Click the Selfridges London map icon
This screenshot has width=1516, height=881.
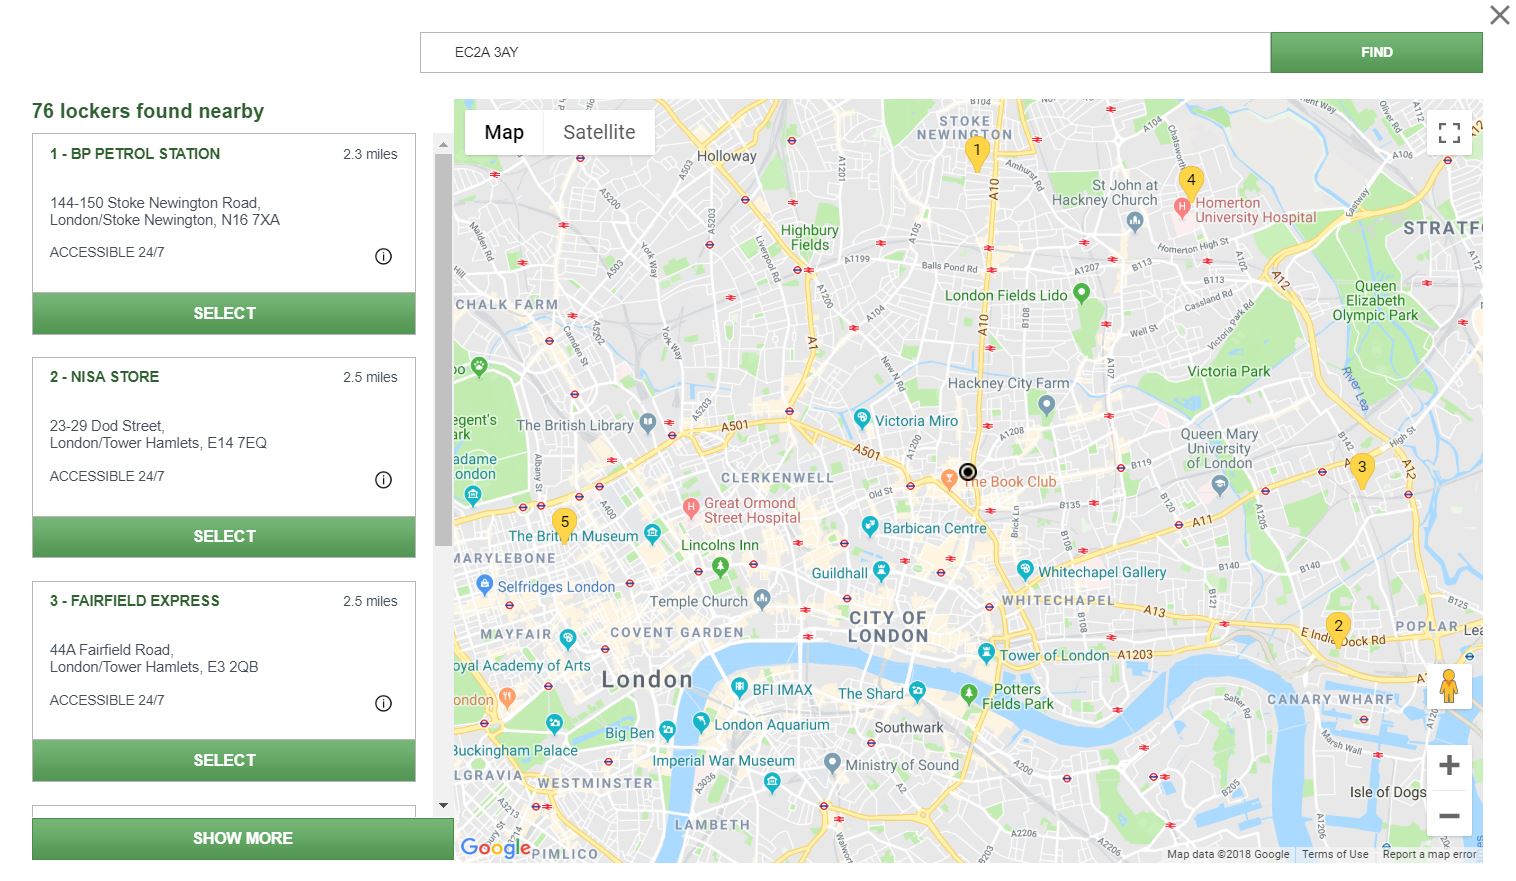[485, 584]
